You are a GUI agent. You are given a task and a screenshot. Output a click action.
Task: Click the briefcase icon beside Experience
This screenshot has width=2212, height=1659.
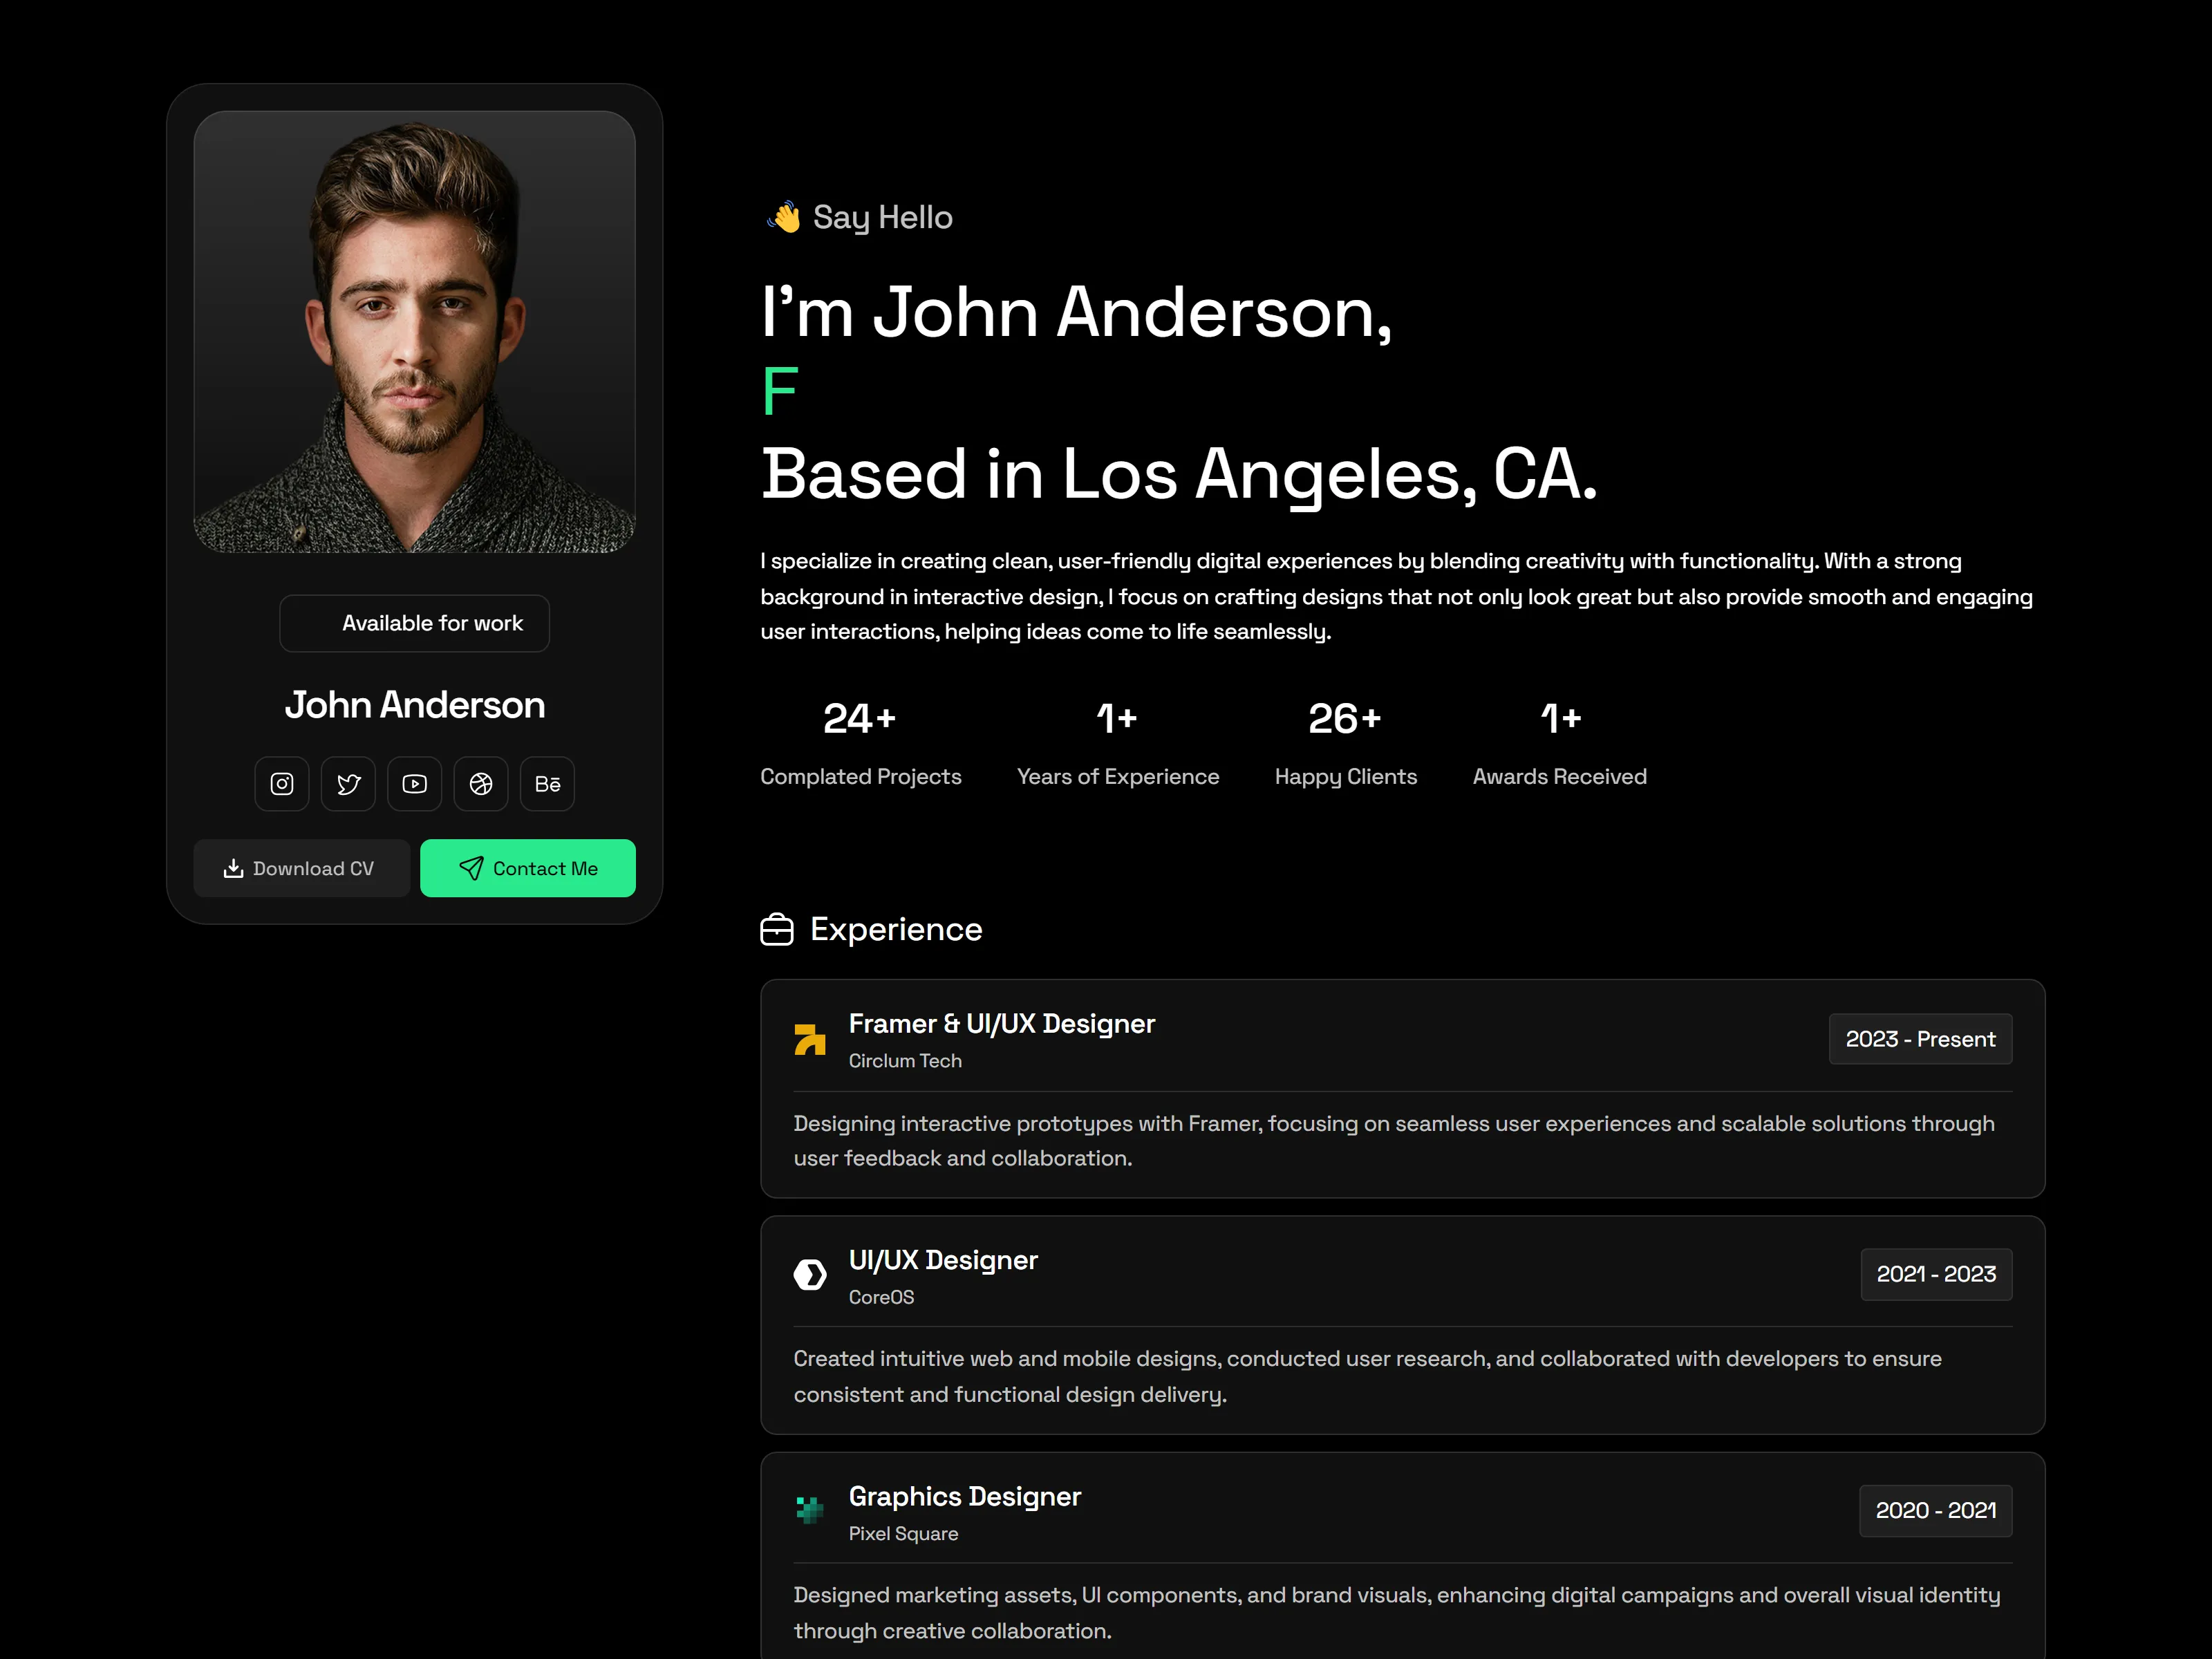tap(777, 930)
